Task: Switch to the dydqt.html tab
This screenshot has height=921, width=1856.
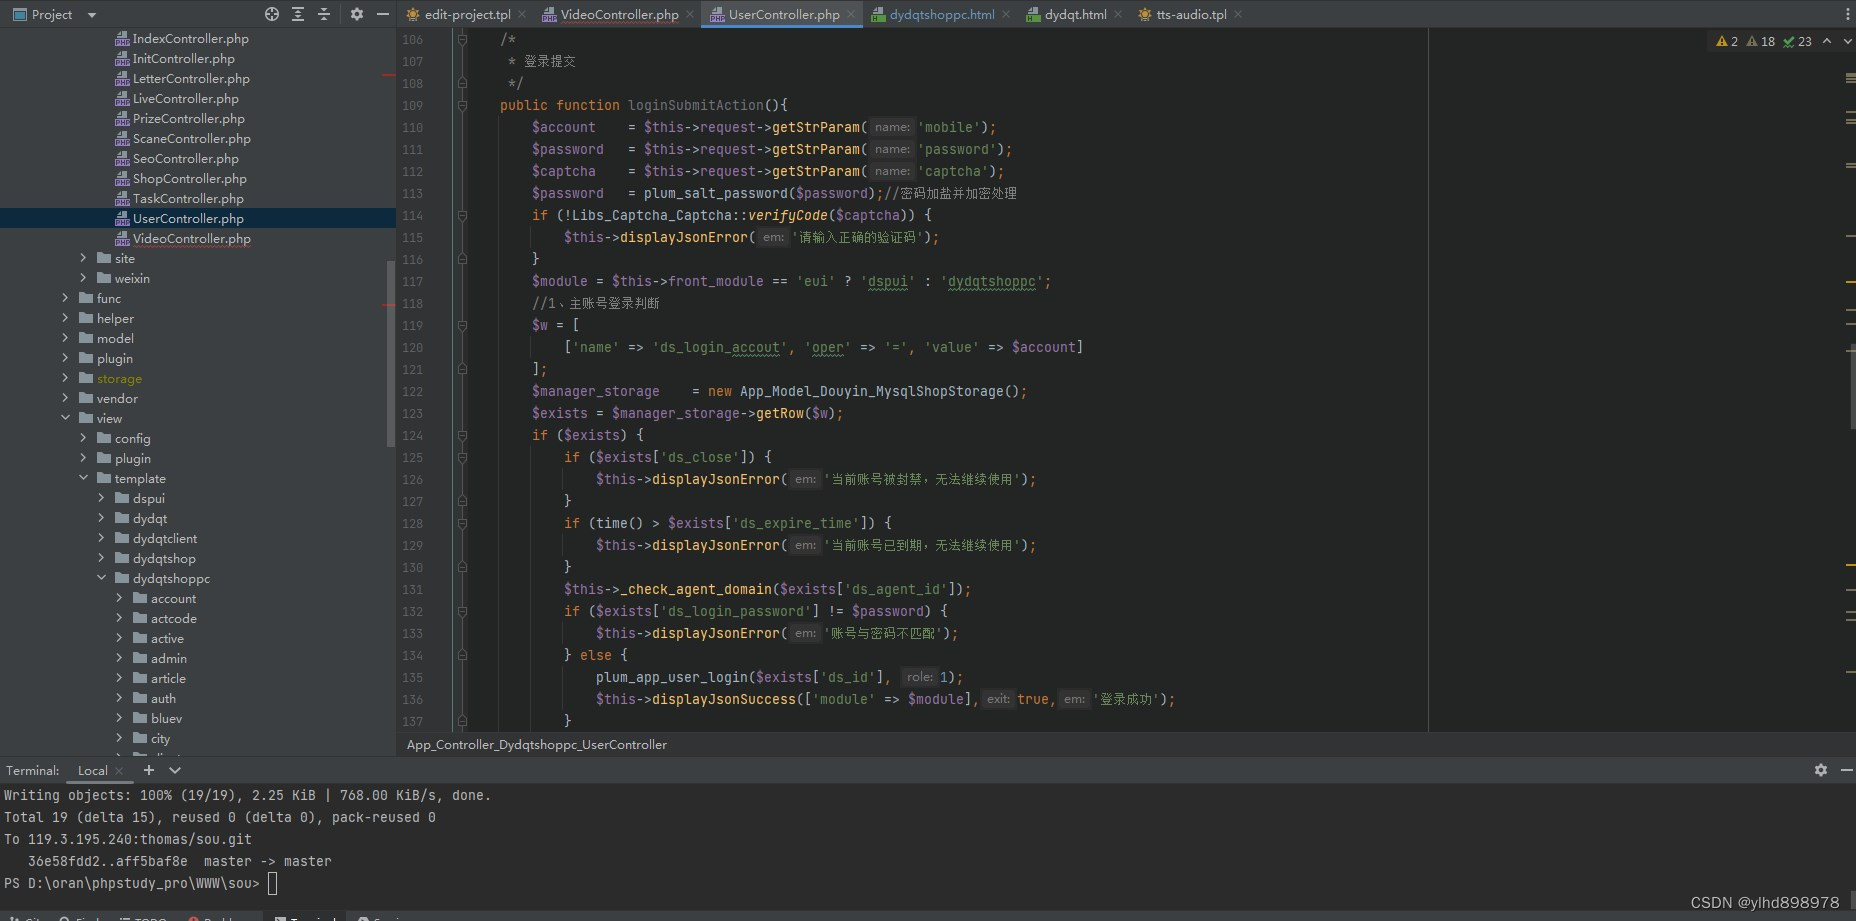Action: [x=1066, y=14]
